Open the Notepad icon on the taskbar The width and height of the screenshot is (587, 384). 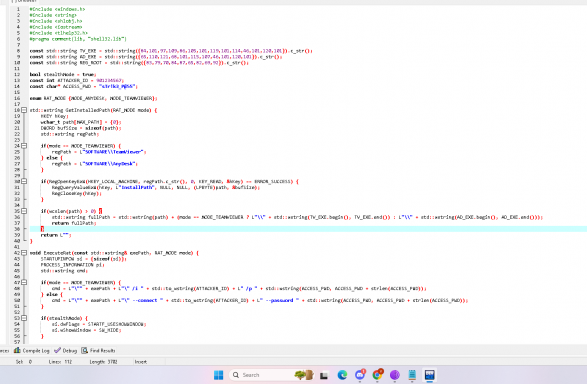[x=412, y=375]
